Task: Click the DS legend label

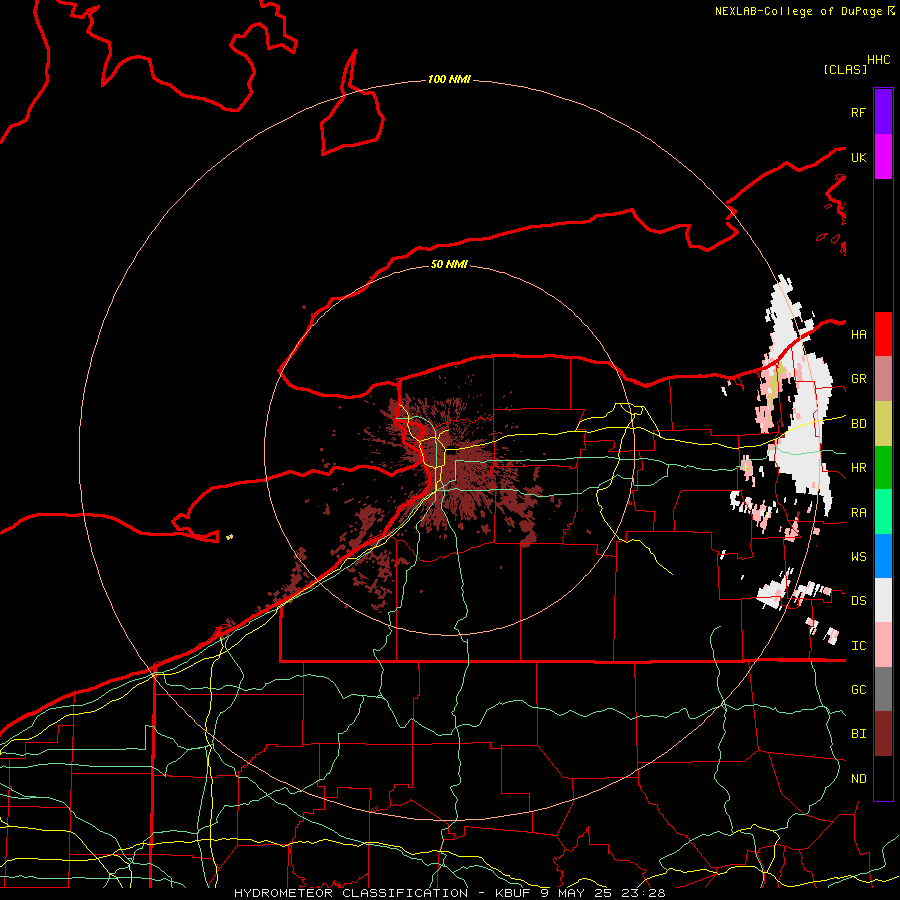Action: coord(858,601)
